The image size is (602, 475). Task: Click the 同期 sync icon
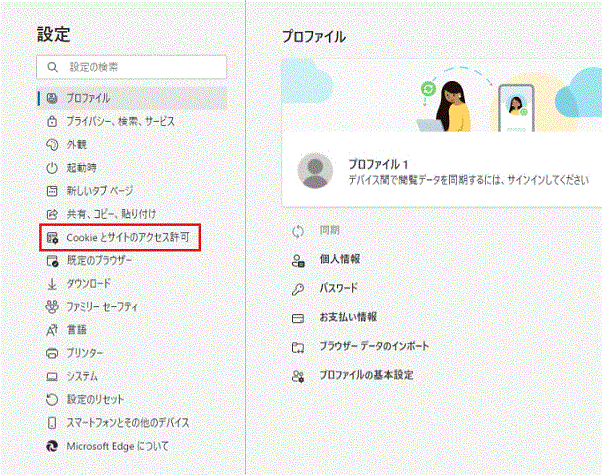pos(298,231)
